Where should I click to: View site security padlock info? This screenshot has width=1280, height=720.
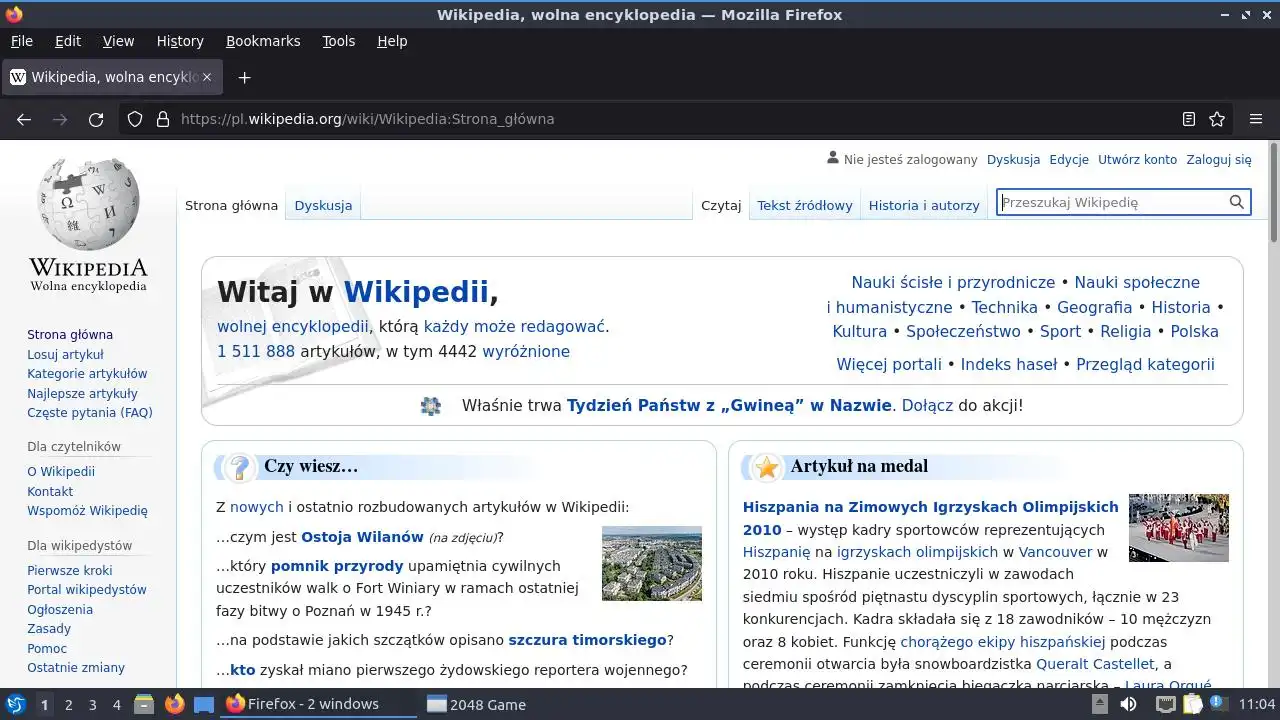tap(163, 119)
